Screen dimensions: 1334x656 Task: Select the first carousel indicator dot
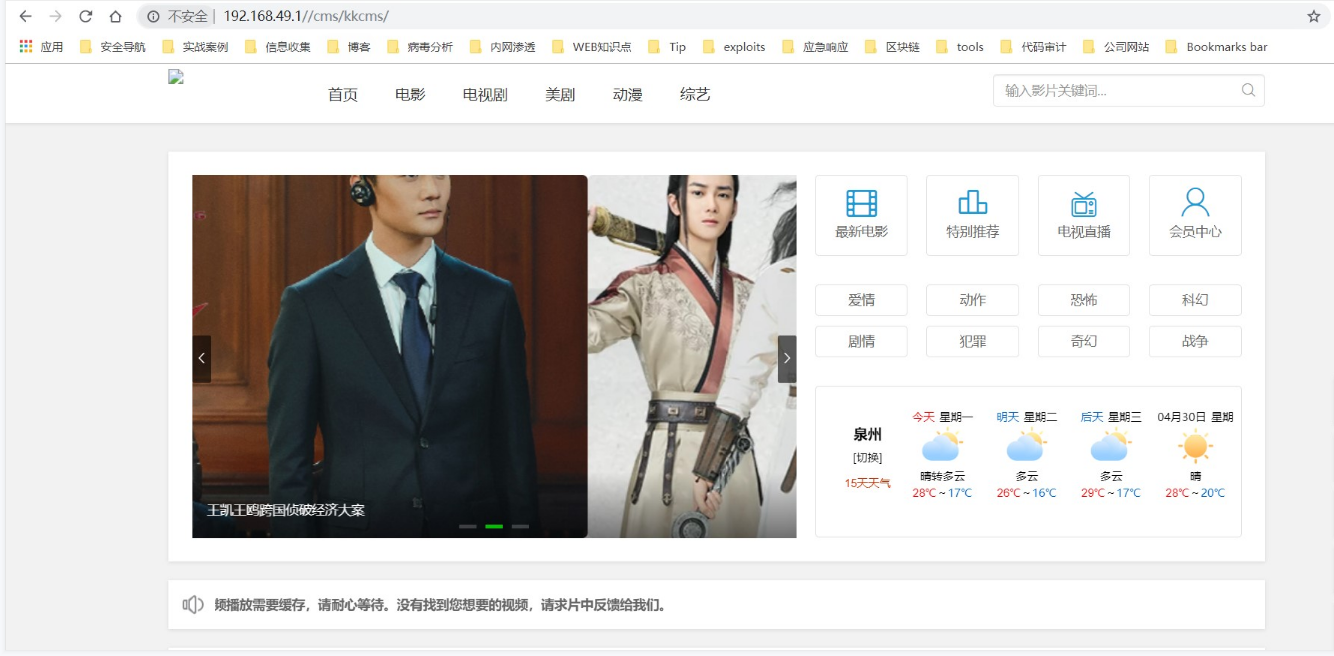point(468,526)
